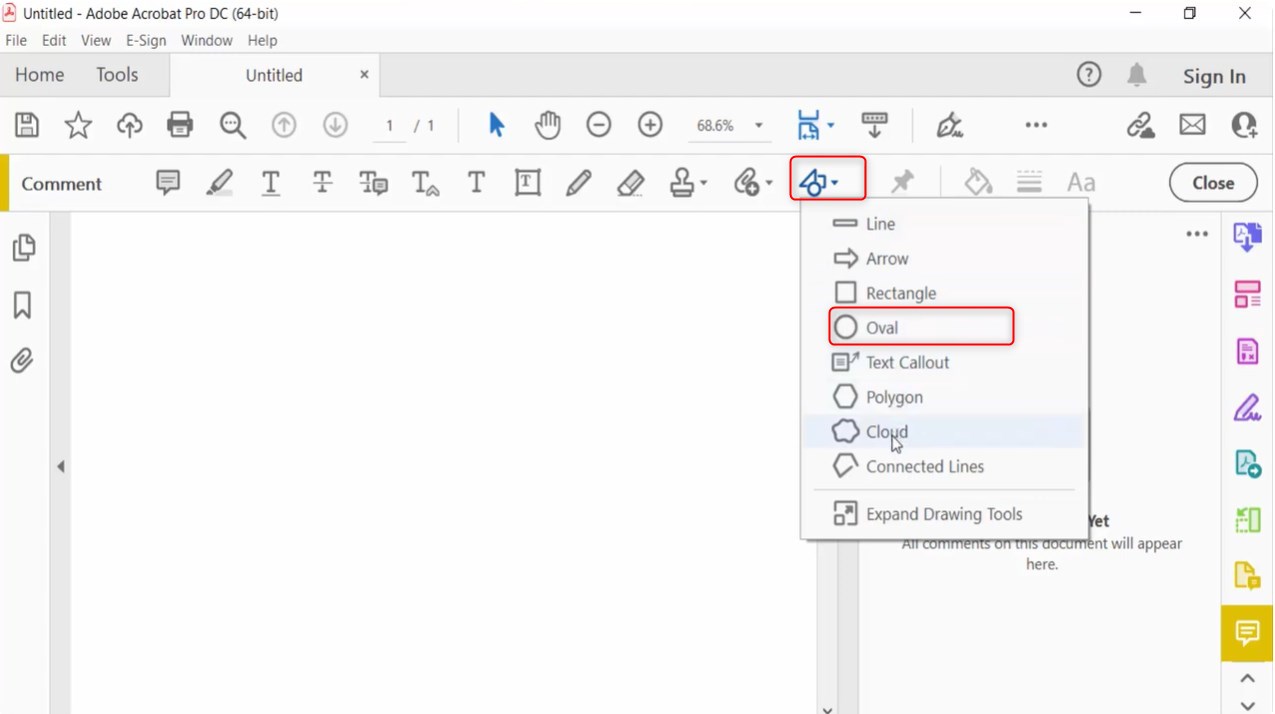Viewport: 1275px width, 714px height.
Task: Click the Close button on comment toolbar
Action: 1212,183
